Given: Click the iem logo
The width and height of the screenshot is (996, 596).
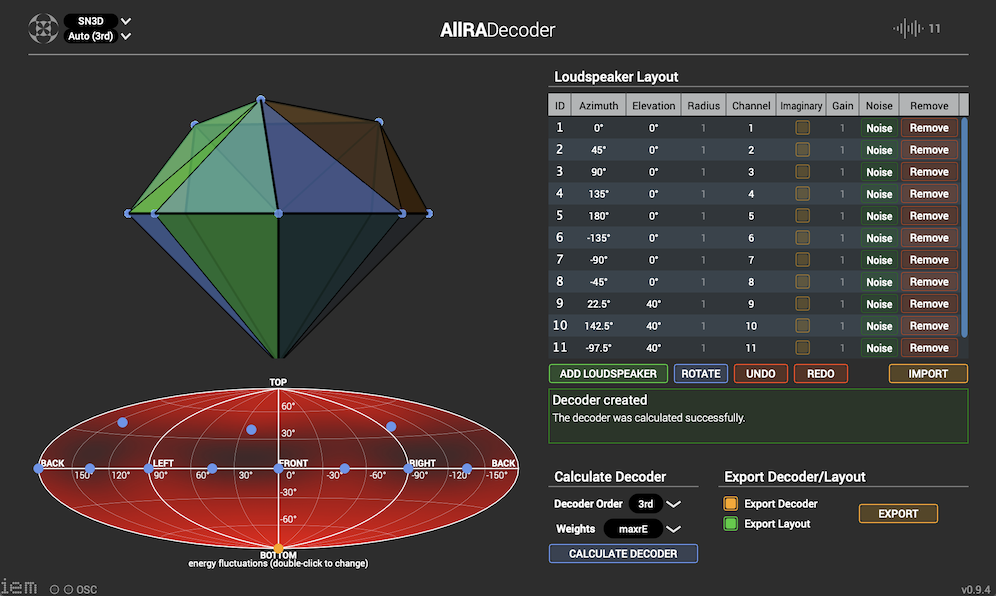Looking at the screenshot, I should tap(19, 586).
